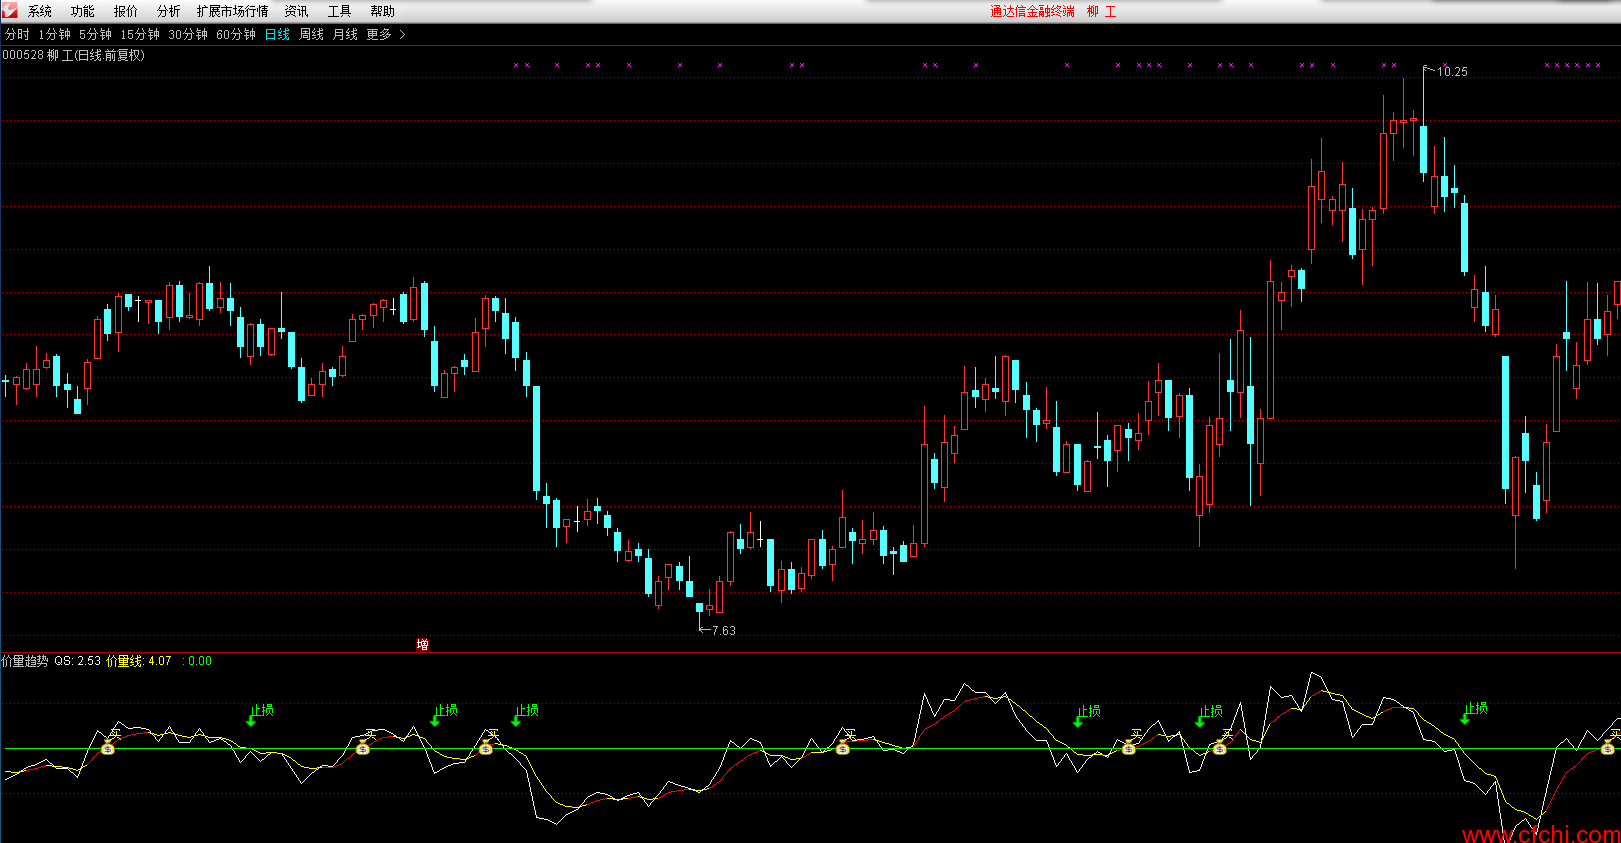Switch to the 周线 weekly chart
The width and height of the screenshot is (1621, 843).
tap(312, 34)
